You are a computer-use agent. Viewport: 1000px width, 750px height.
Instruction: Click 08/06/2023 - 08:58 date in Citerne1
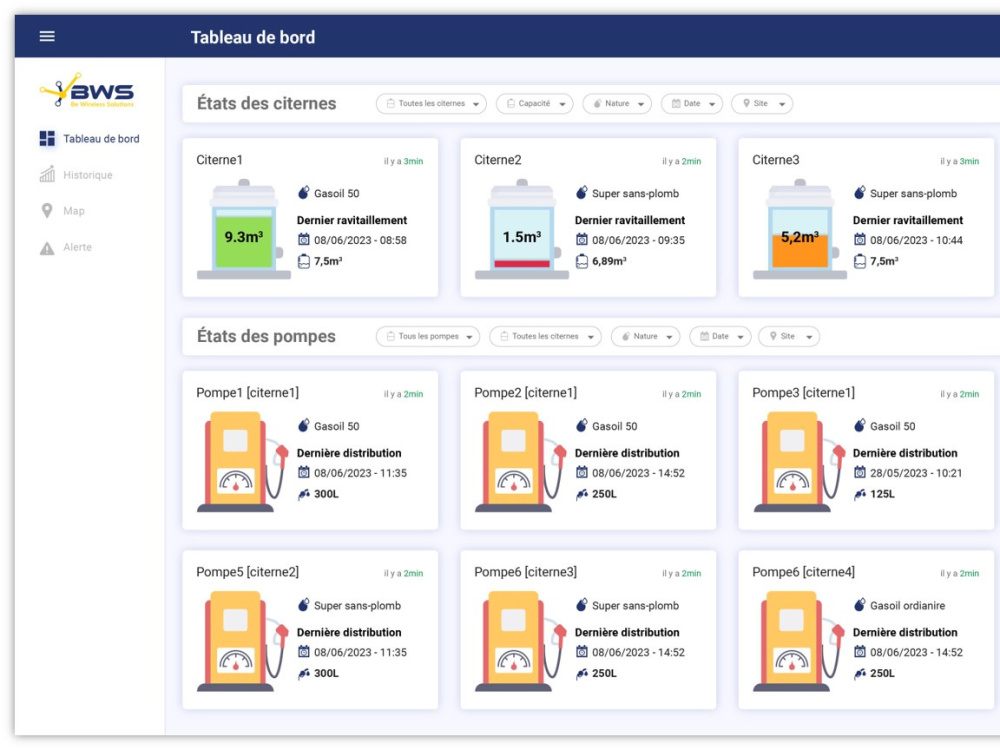[360, 240]
